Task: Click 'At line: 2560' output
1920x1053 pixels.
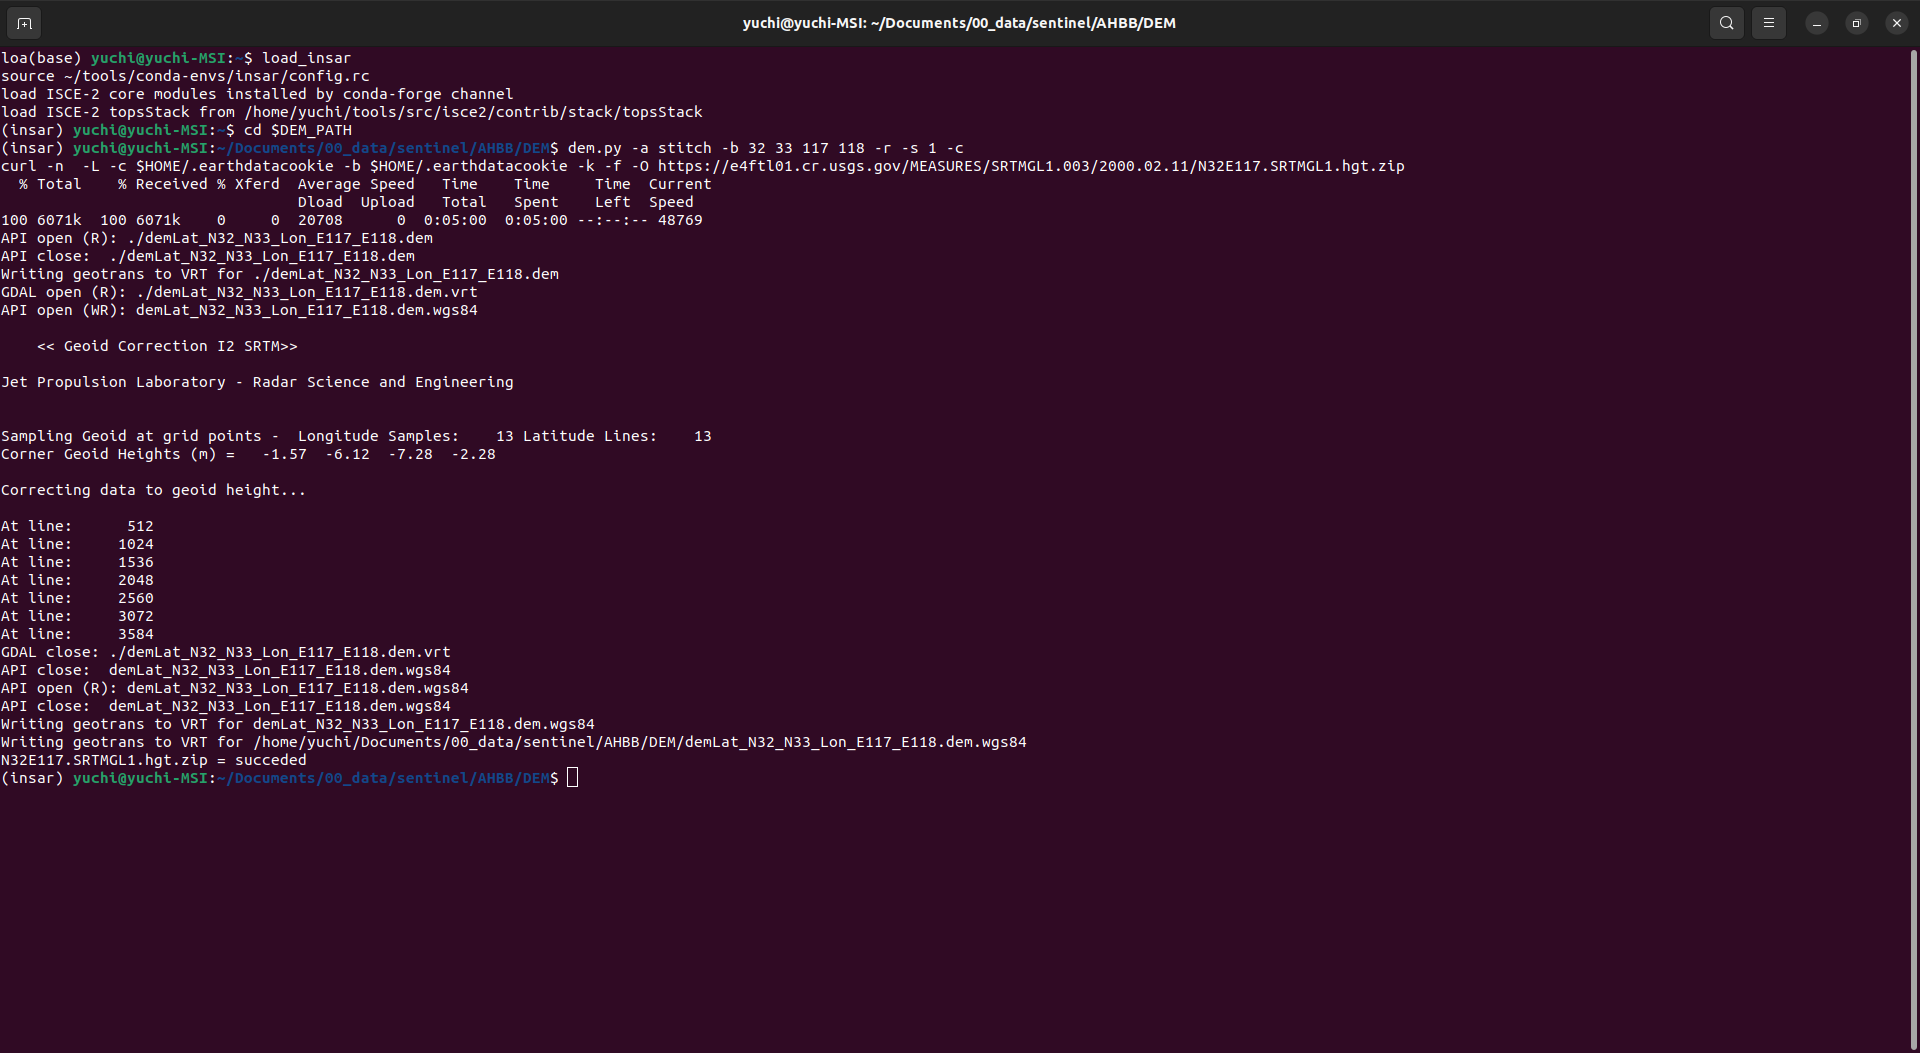Action: (77, 598)
